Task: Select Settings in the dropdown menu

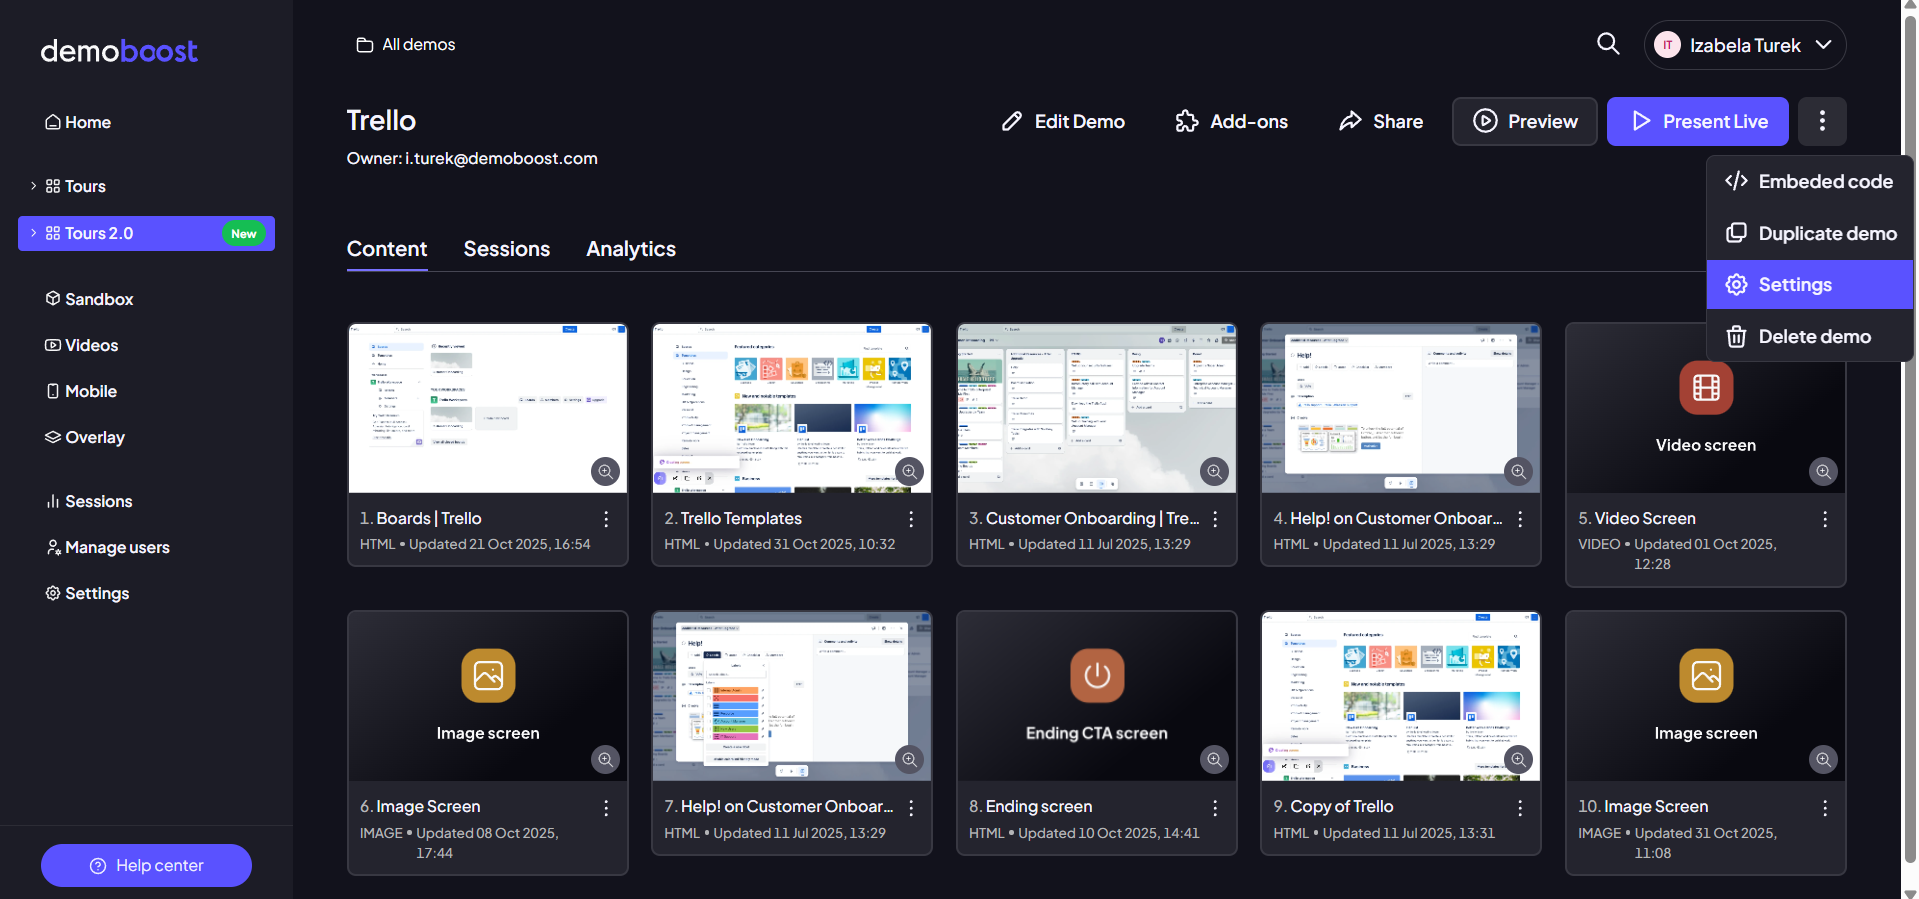Action: [x=1809, y=285]
